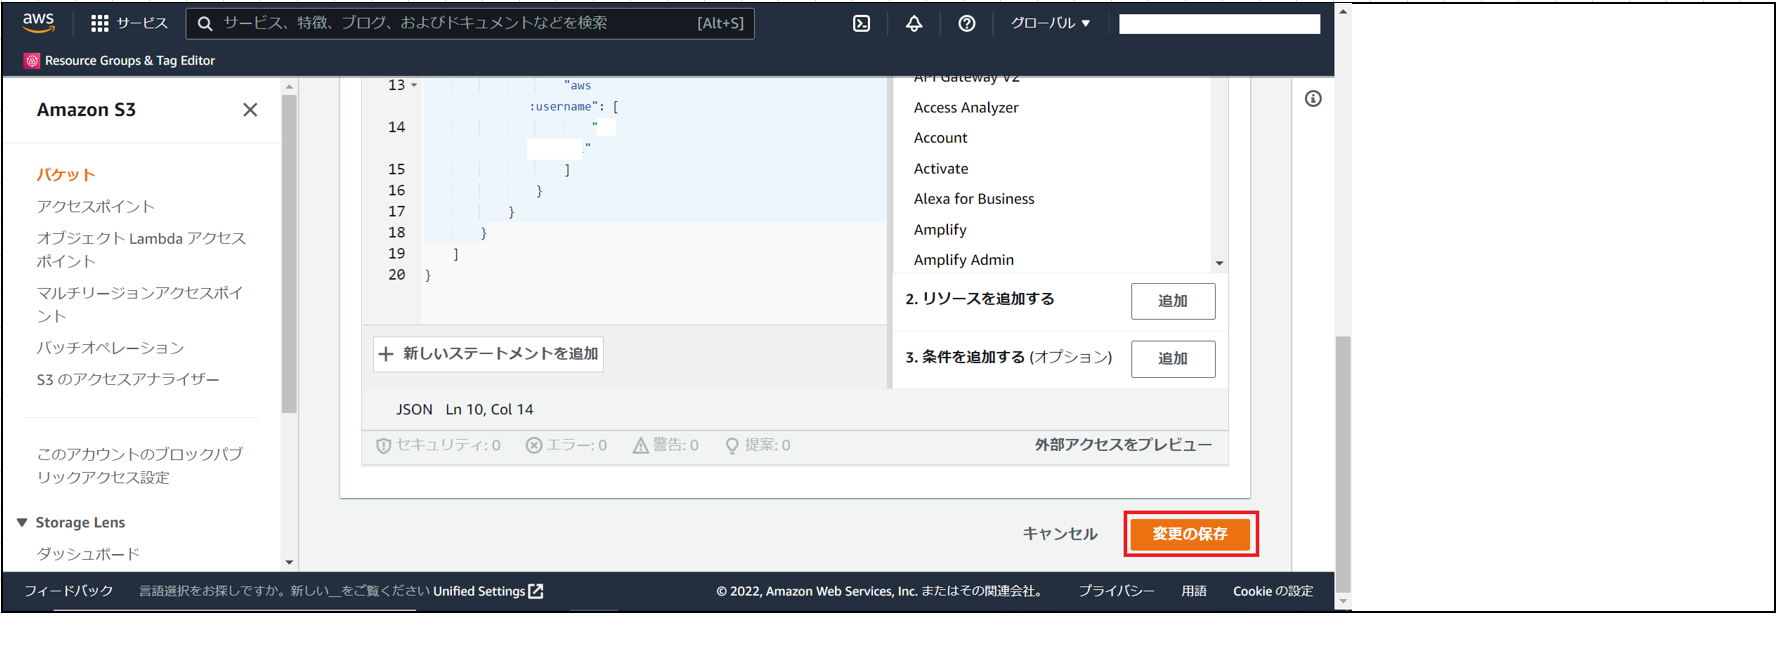Click the 警告: 0 status indicator
The height and width of the screenshot is (648, 1776).
click(x=665, y=445)
